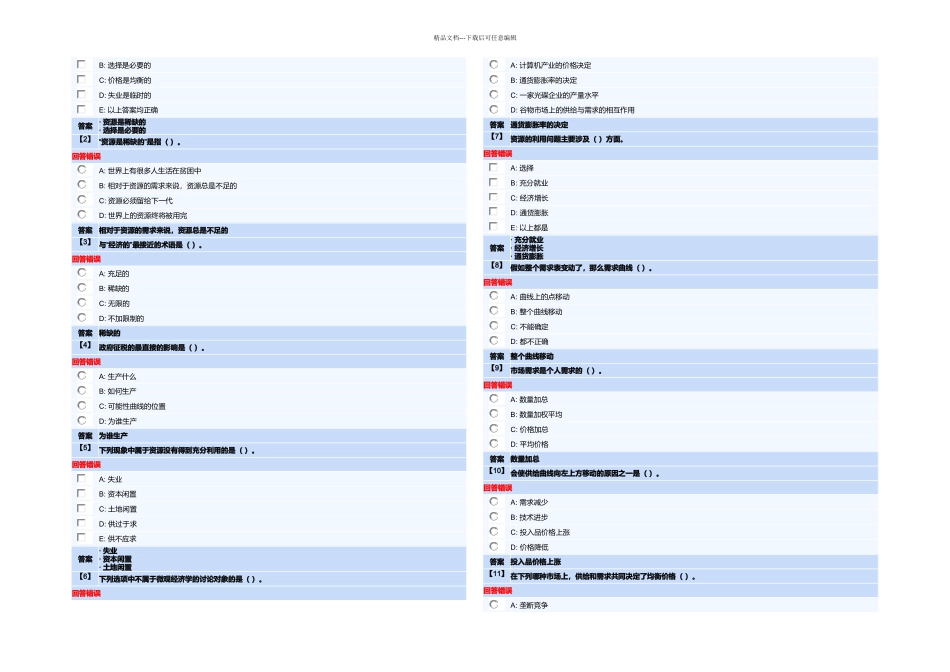Select radio C: 可能性曲线的位置
Image resolution: width=950 pixels, height=672 pixels.
pyautogui.click(x=82, y=405)
